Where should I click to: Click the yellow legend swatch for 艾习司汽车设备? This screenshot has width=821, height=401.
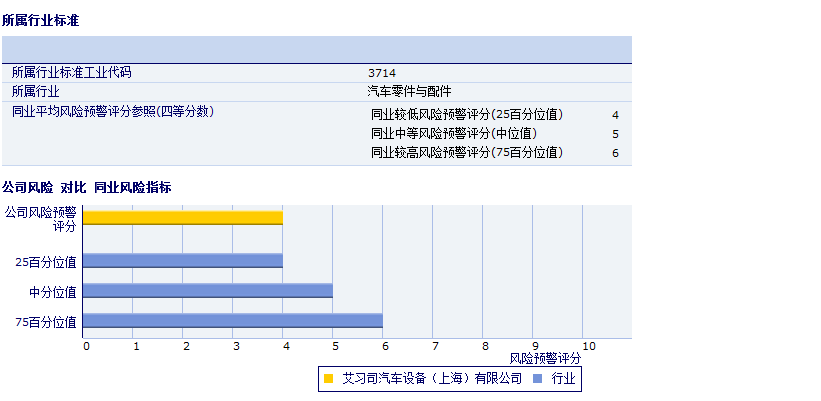click(x=328, y=379)
